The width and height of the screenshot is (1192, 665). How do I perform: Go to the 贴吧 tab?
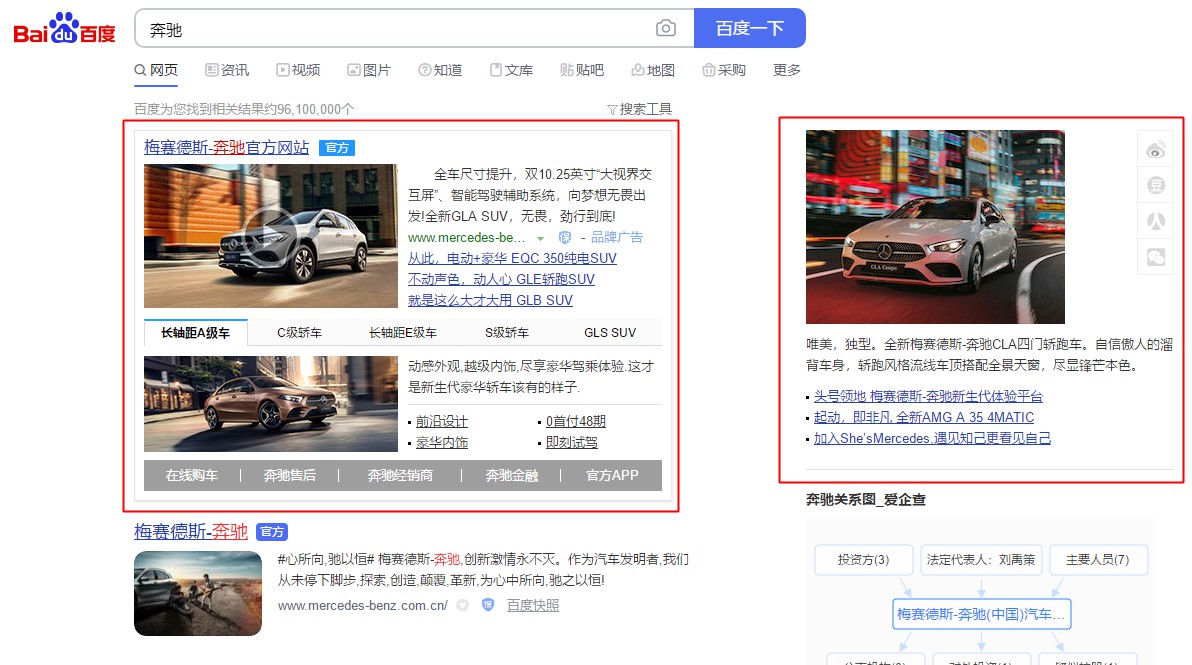pyautogui.click(x=582, y=70)
